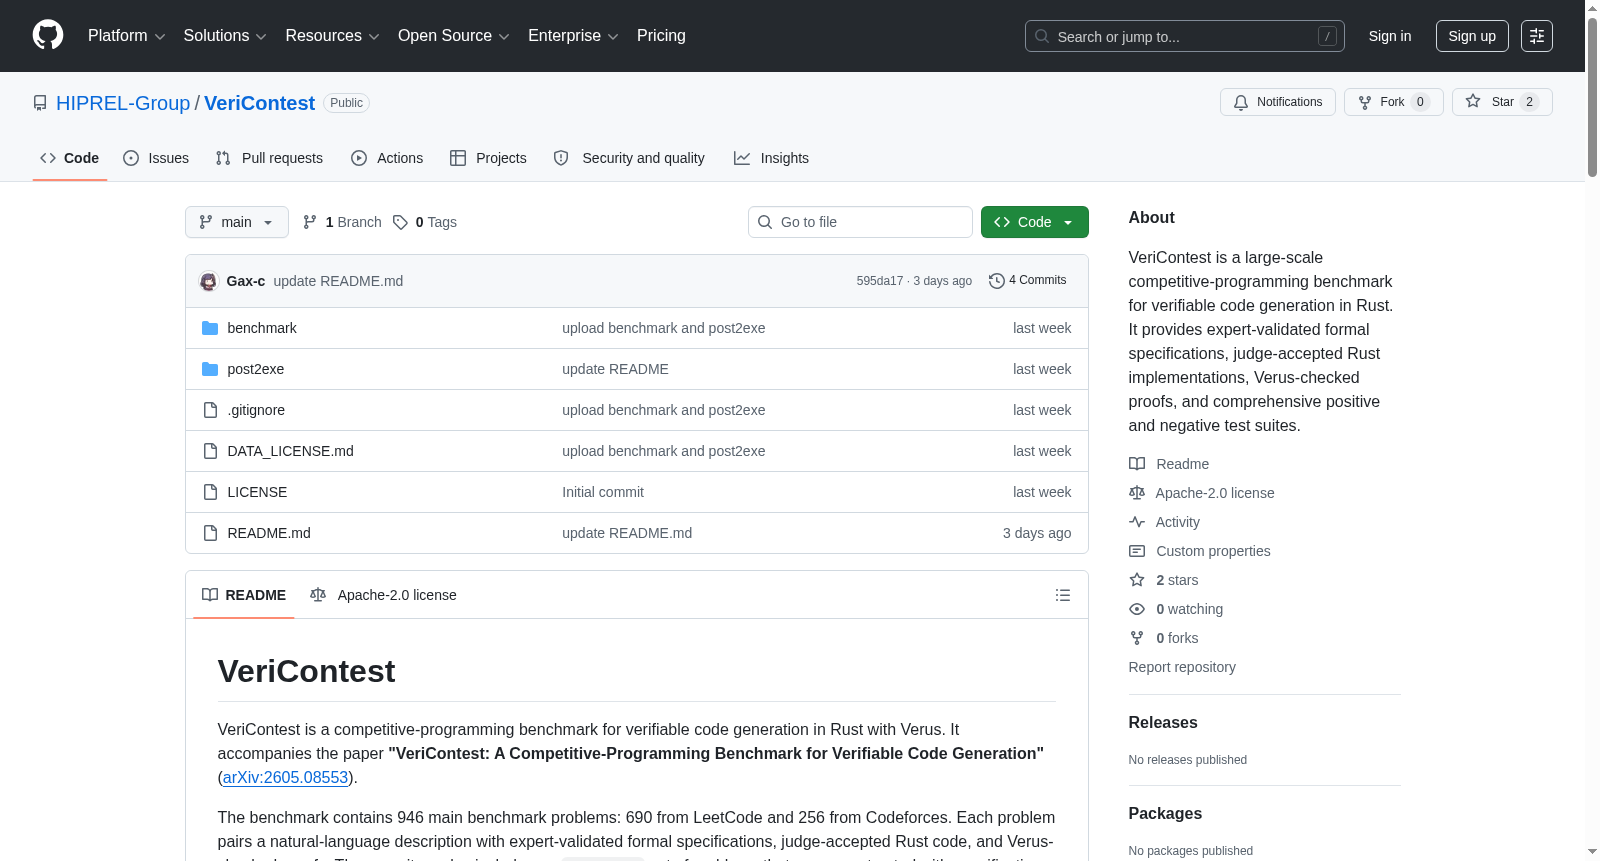1600x861 pixels.
Task: Star the repository
Action: pyautogui.click(x=1502, y=102)
